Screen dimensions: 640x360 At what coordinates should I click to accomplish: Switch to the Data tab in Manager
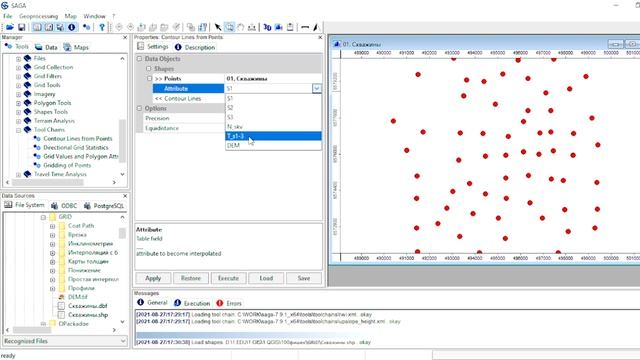[x=46, y=47]
